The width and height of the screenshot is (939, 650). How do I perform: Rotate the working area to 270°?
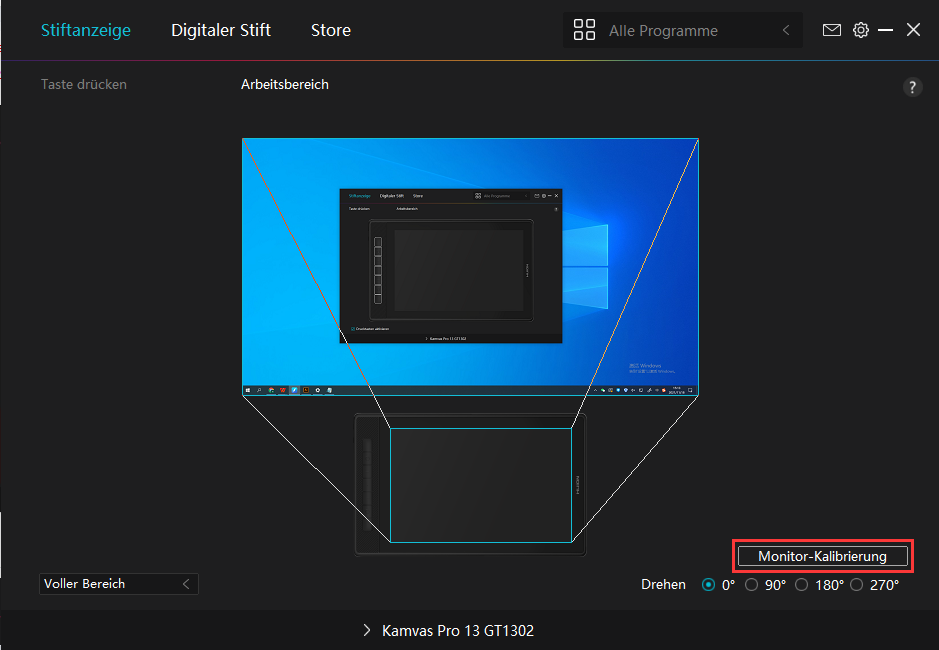tap(856, 585)
